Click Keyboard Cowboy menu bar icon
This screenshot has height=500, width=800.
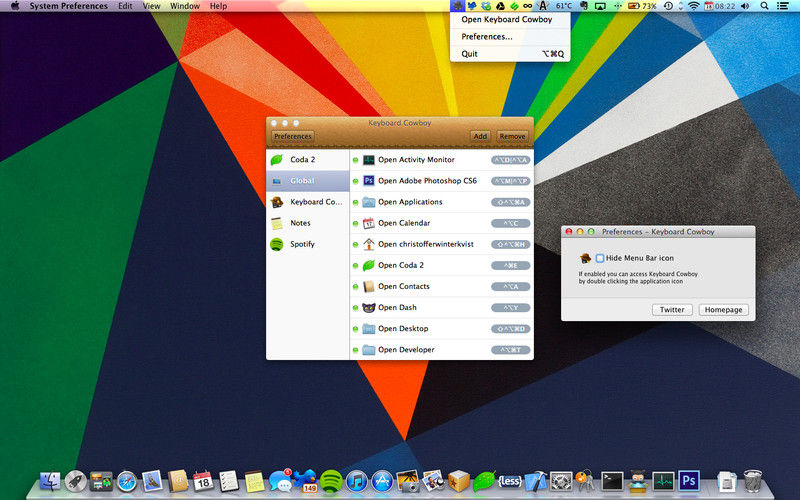[x=458, y=6]
